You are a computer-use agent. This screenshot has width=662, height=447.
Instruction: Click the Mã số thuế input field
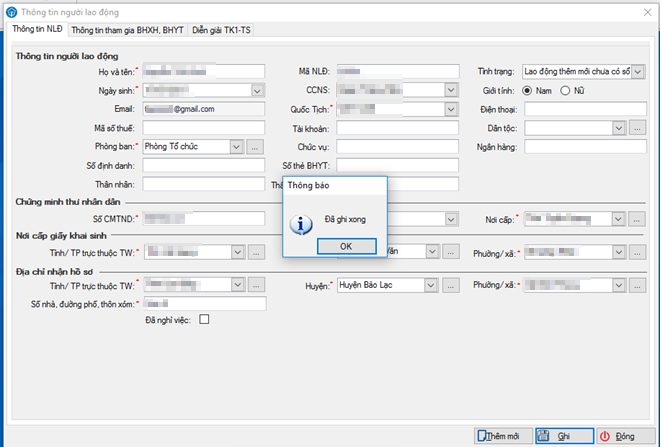pos(204,128)
